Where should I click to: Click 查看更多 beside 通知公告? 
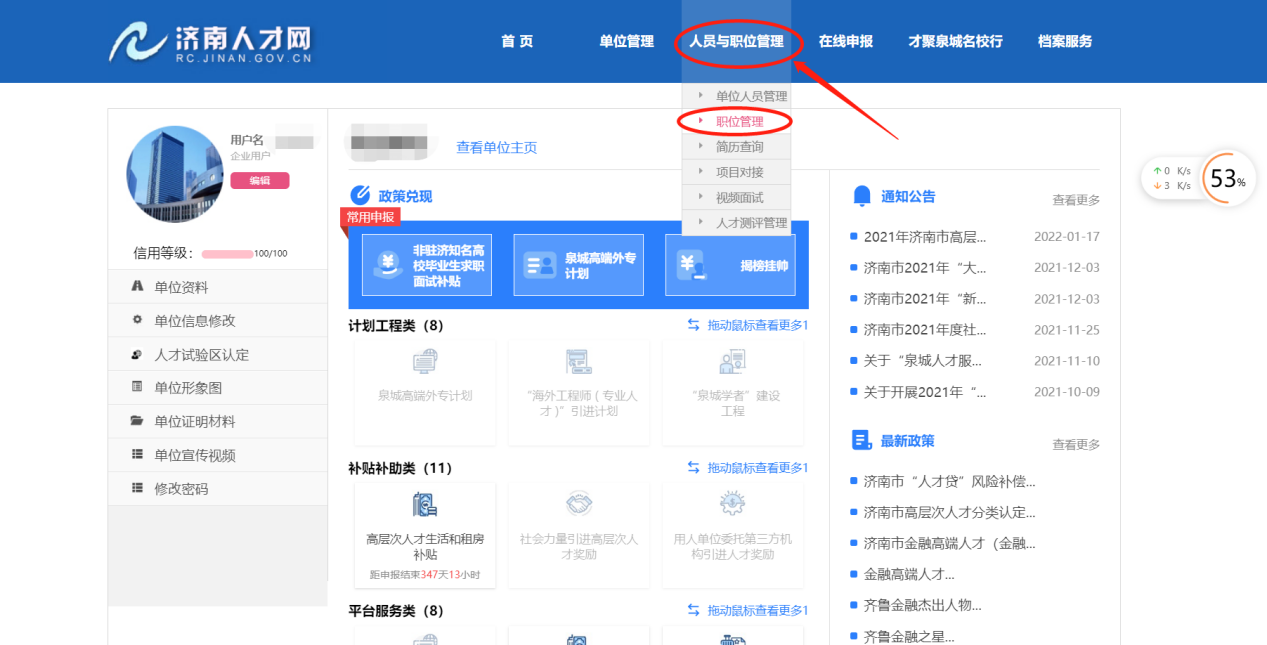1076,200
